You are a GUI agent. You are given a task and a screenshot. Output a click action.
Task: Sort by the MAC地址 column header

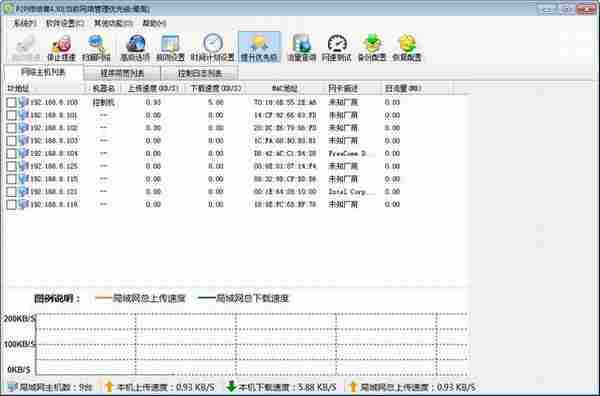(285, 88)
